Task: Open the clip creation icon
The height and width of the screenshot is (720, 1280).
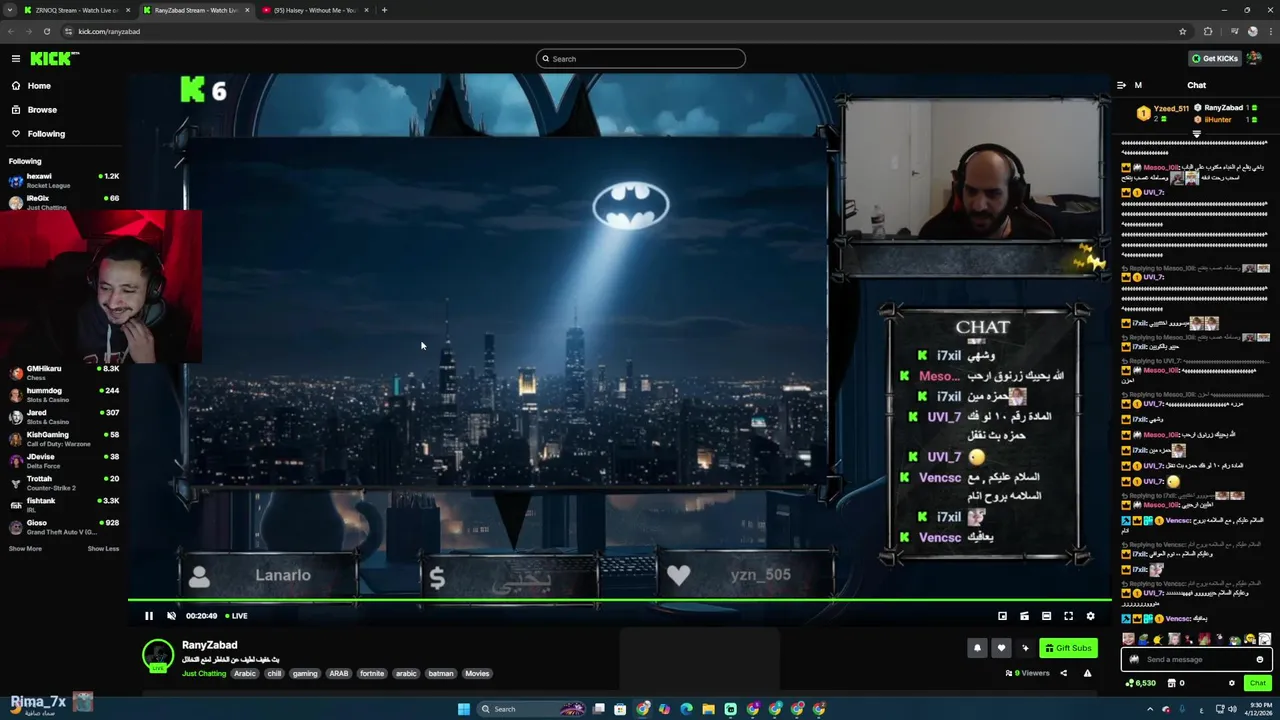Action: point(1024,616)
